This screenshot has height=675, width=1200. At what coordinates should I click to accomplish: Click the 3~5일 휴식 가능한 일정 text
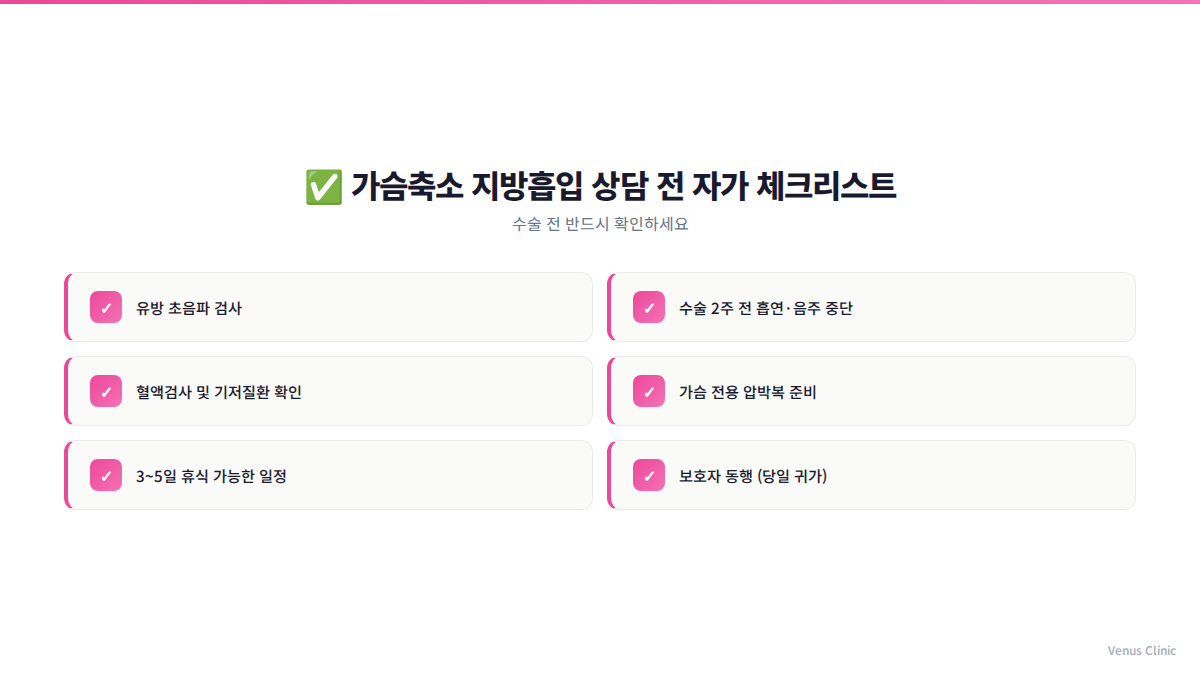point(211,476)
